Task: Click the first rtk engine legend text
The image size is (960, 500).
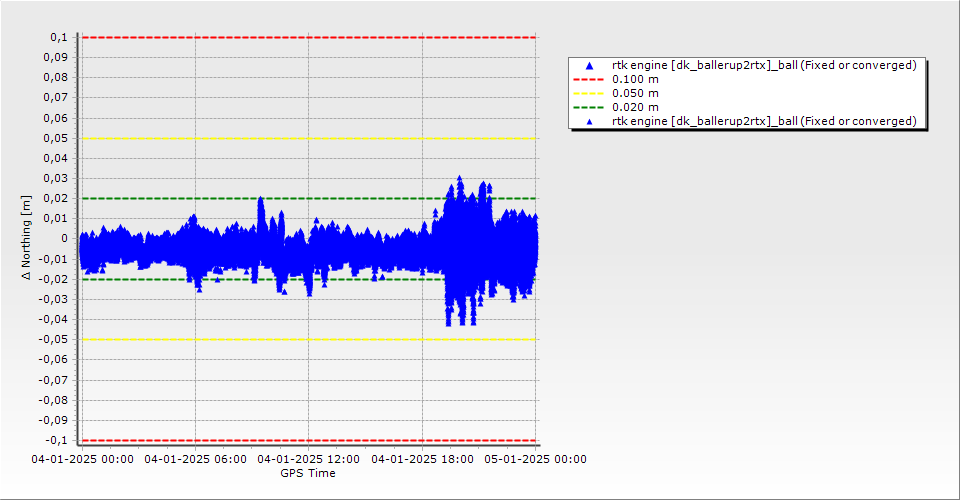Action: click(x=764, y=65)
